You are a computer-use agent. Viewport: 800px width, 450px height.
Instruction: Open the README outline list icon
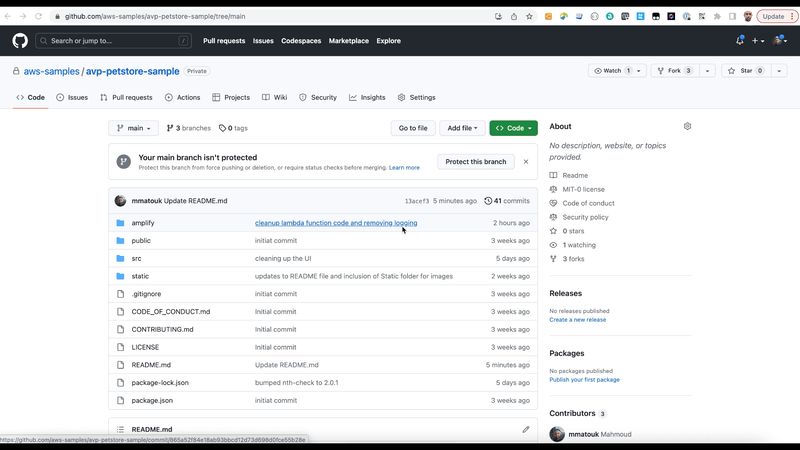[120, 430]
